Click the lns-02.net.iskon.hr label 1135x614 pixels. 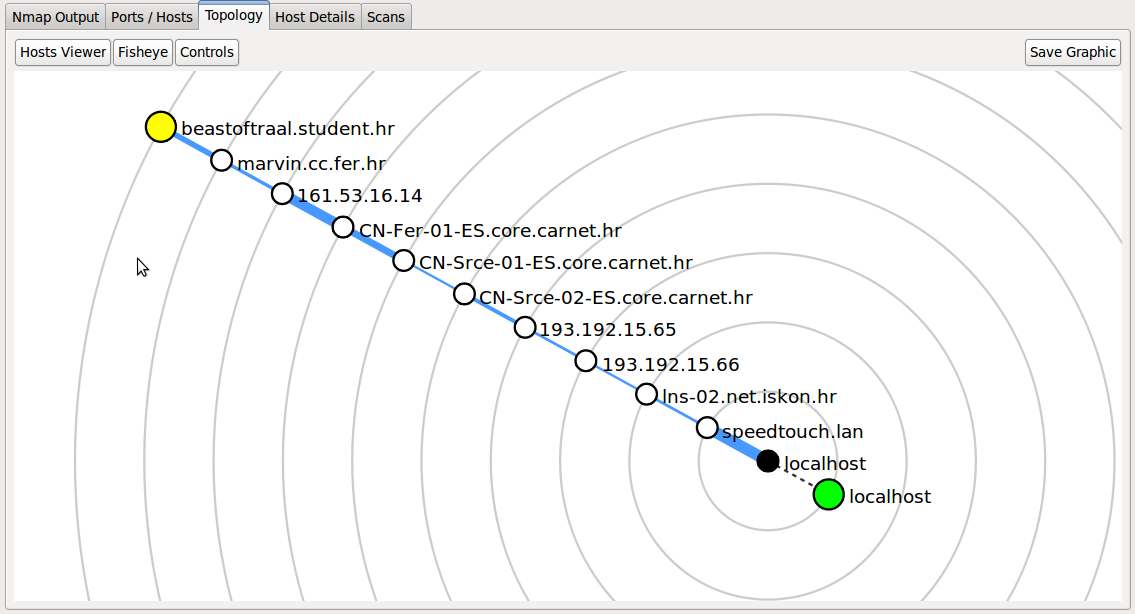point(749,397)
